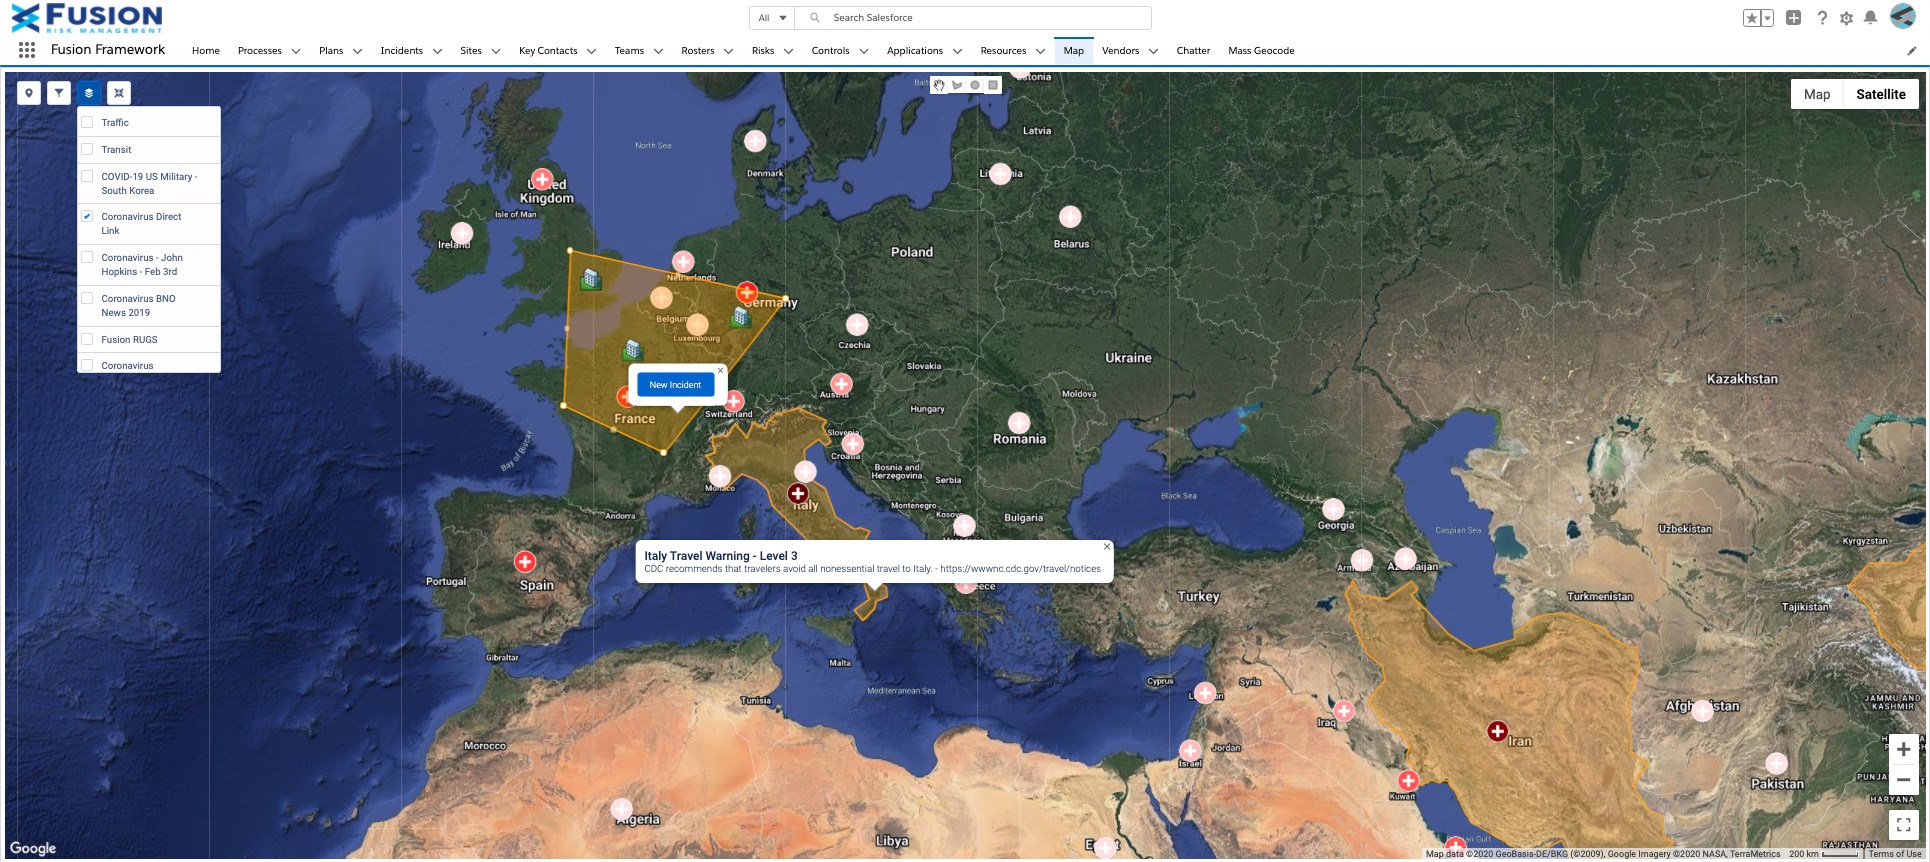Toggle the map layers panel button
1930x862 pixels.
89,93
